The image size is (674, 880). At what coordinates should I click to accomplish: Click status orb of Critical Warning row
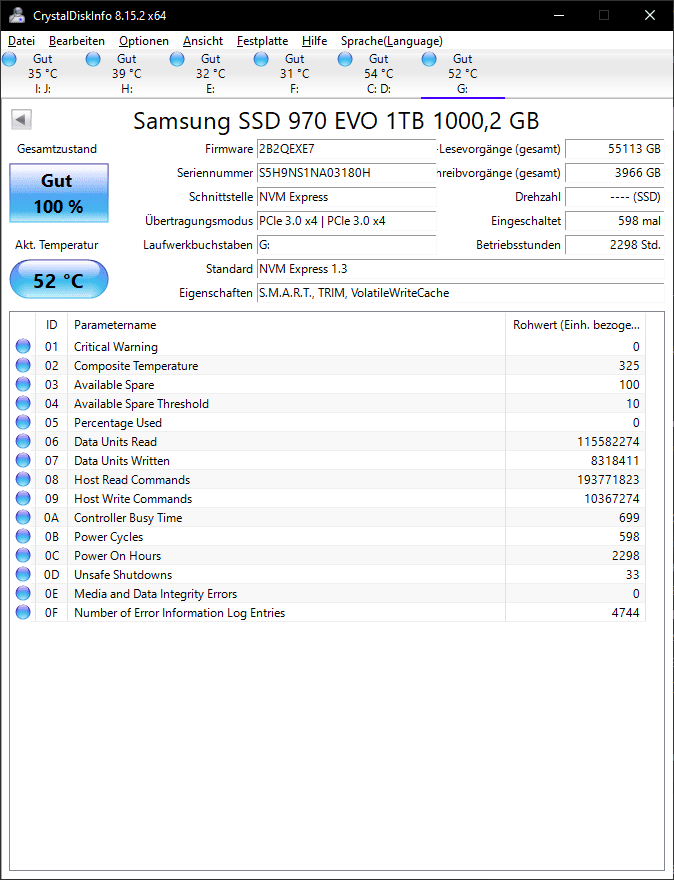point(23,346)
